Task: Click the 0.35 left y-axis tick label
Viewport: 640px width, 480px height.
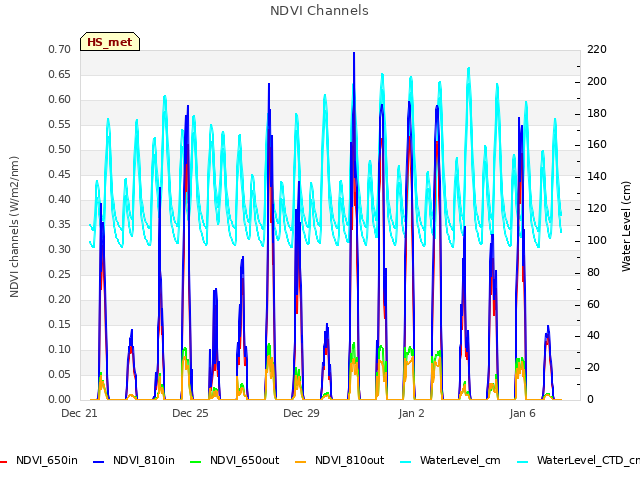Action: (x=60, y=224)
